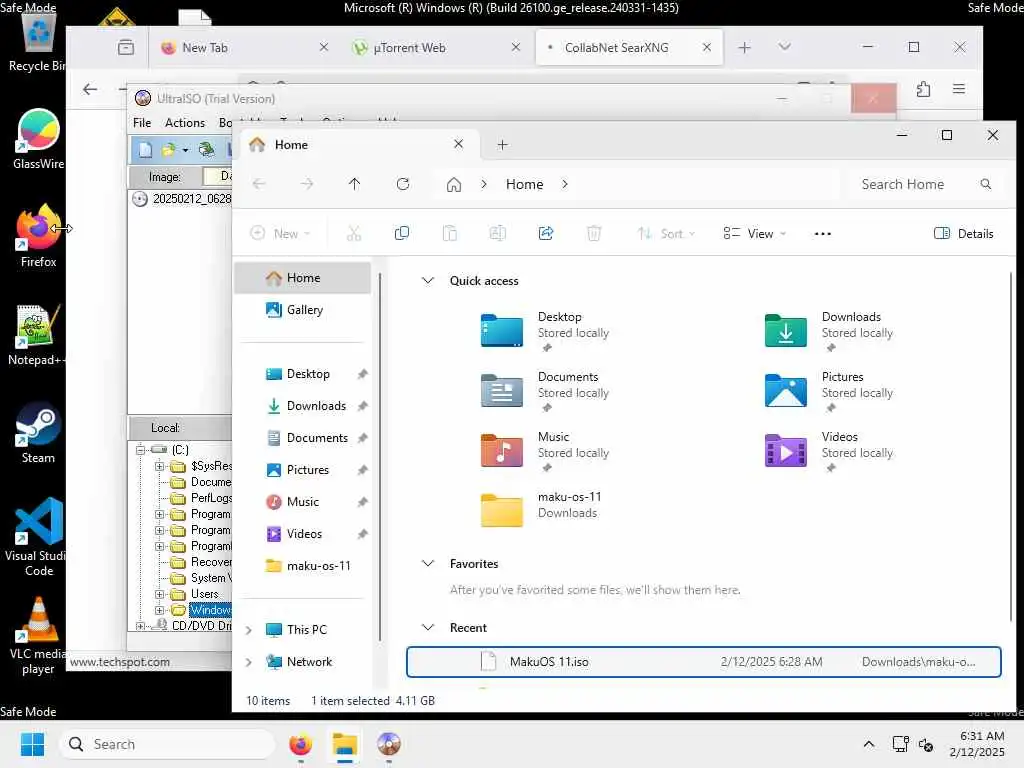The height and width of the screenshot is (768, 1024).
Task: Click the home icon in address bar
Action: 454,185
